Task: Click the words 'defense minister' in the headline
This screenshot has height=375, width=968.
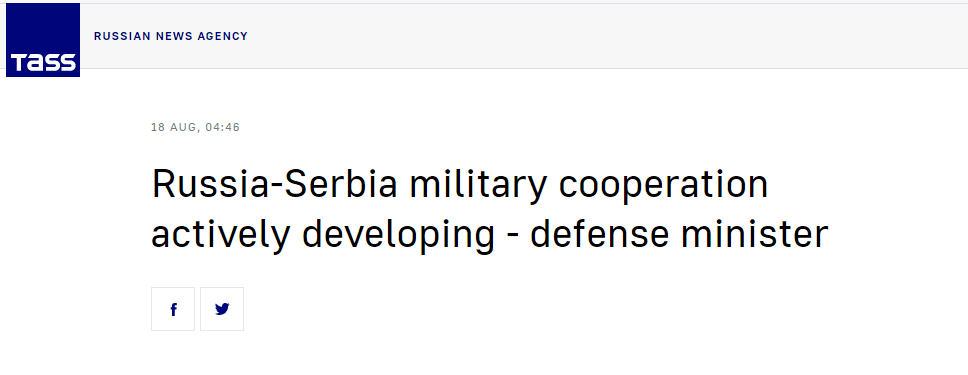Action: coord(679,234)
